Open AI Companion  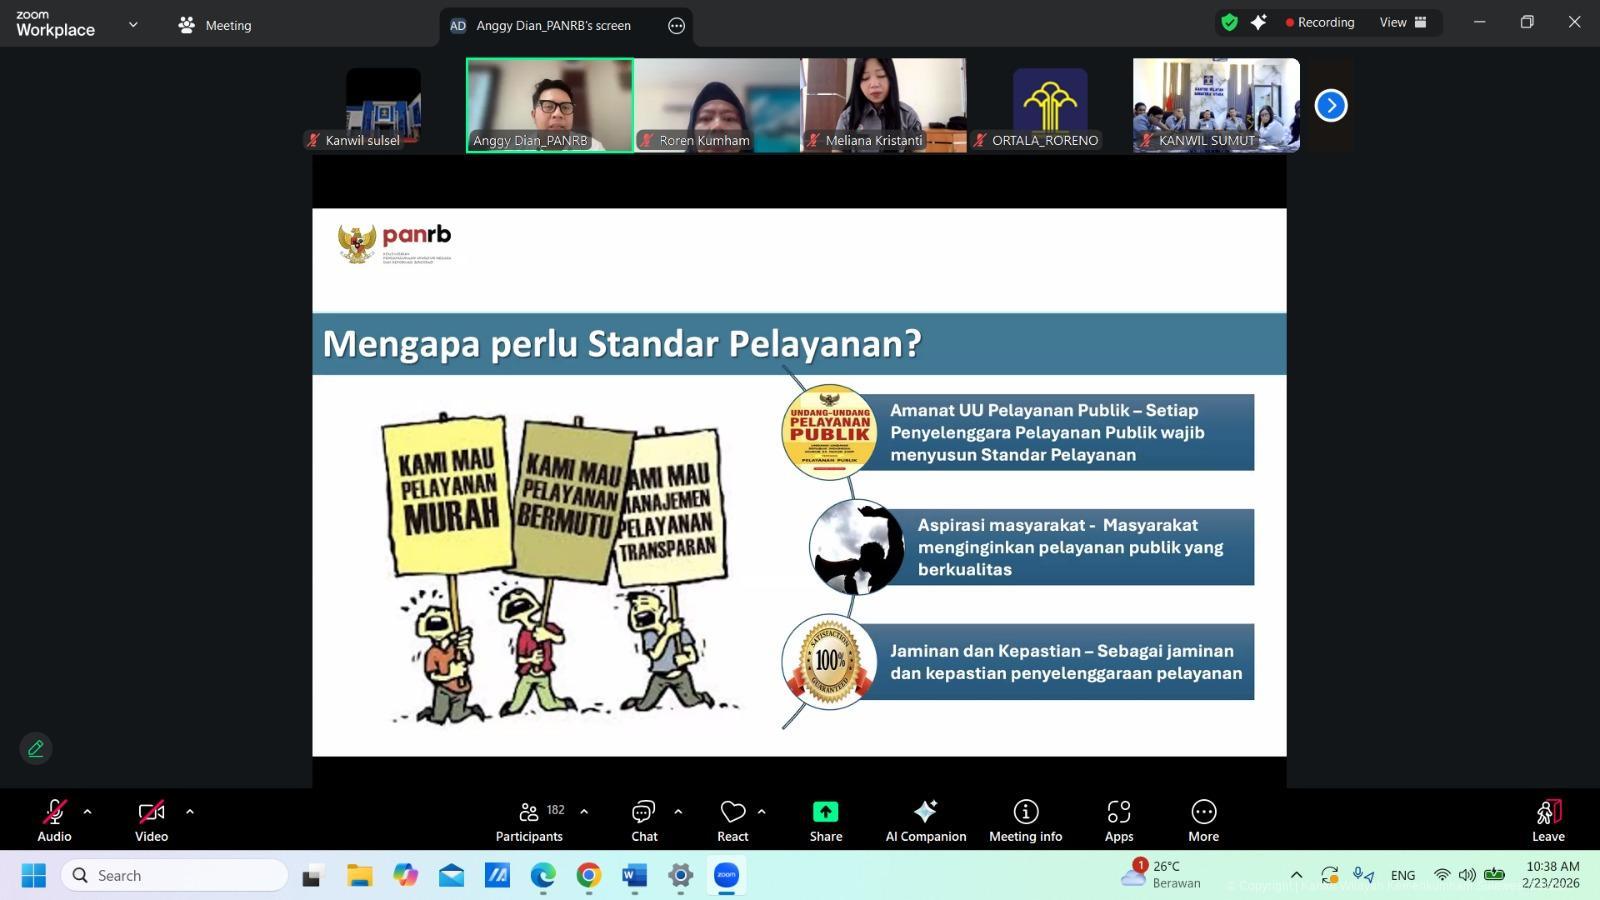point(924,819)
